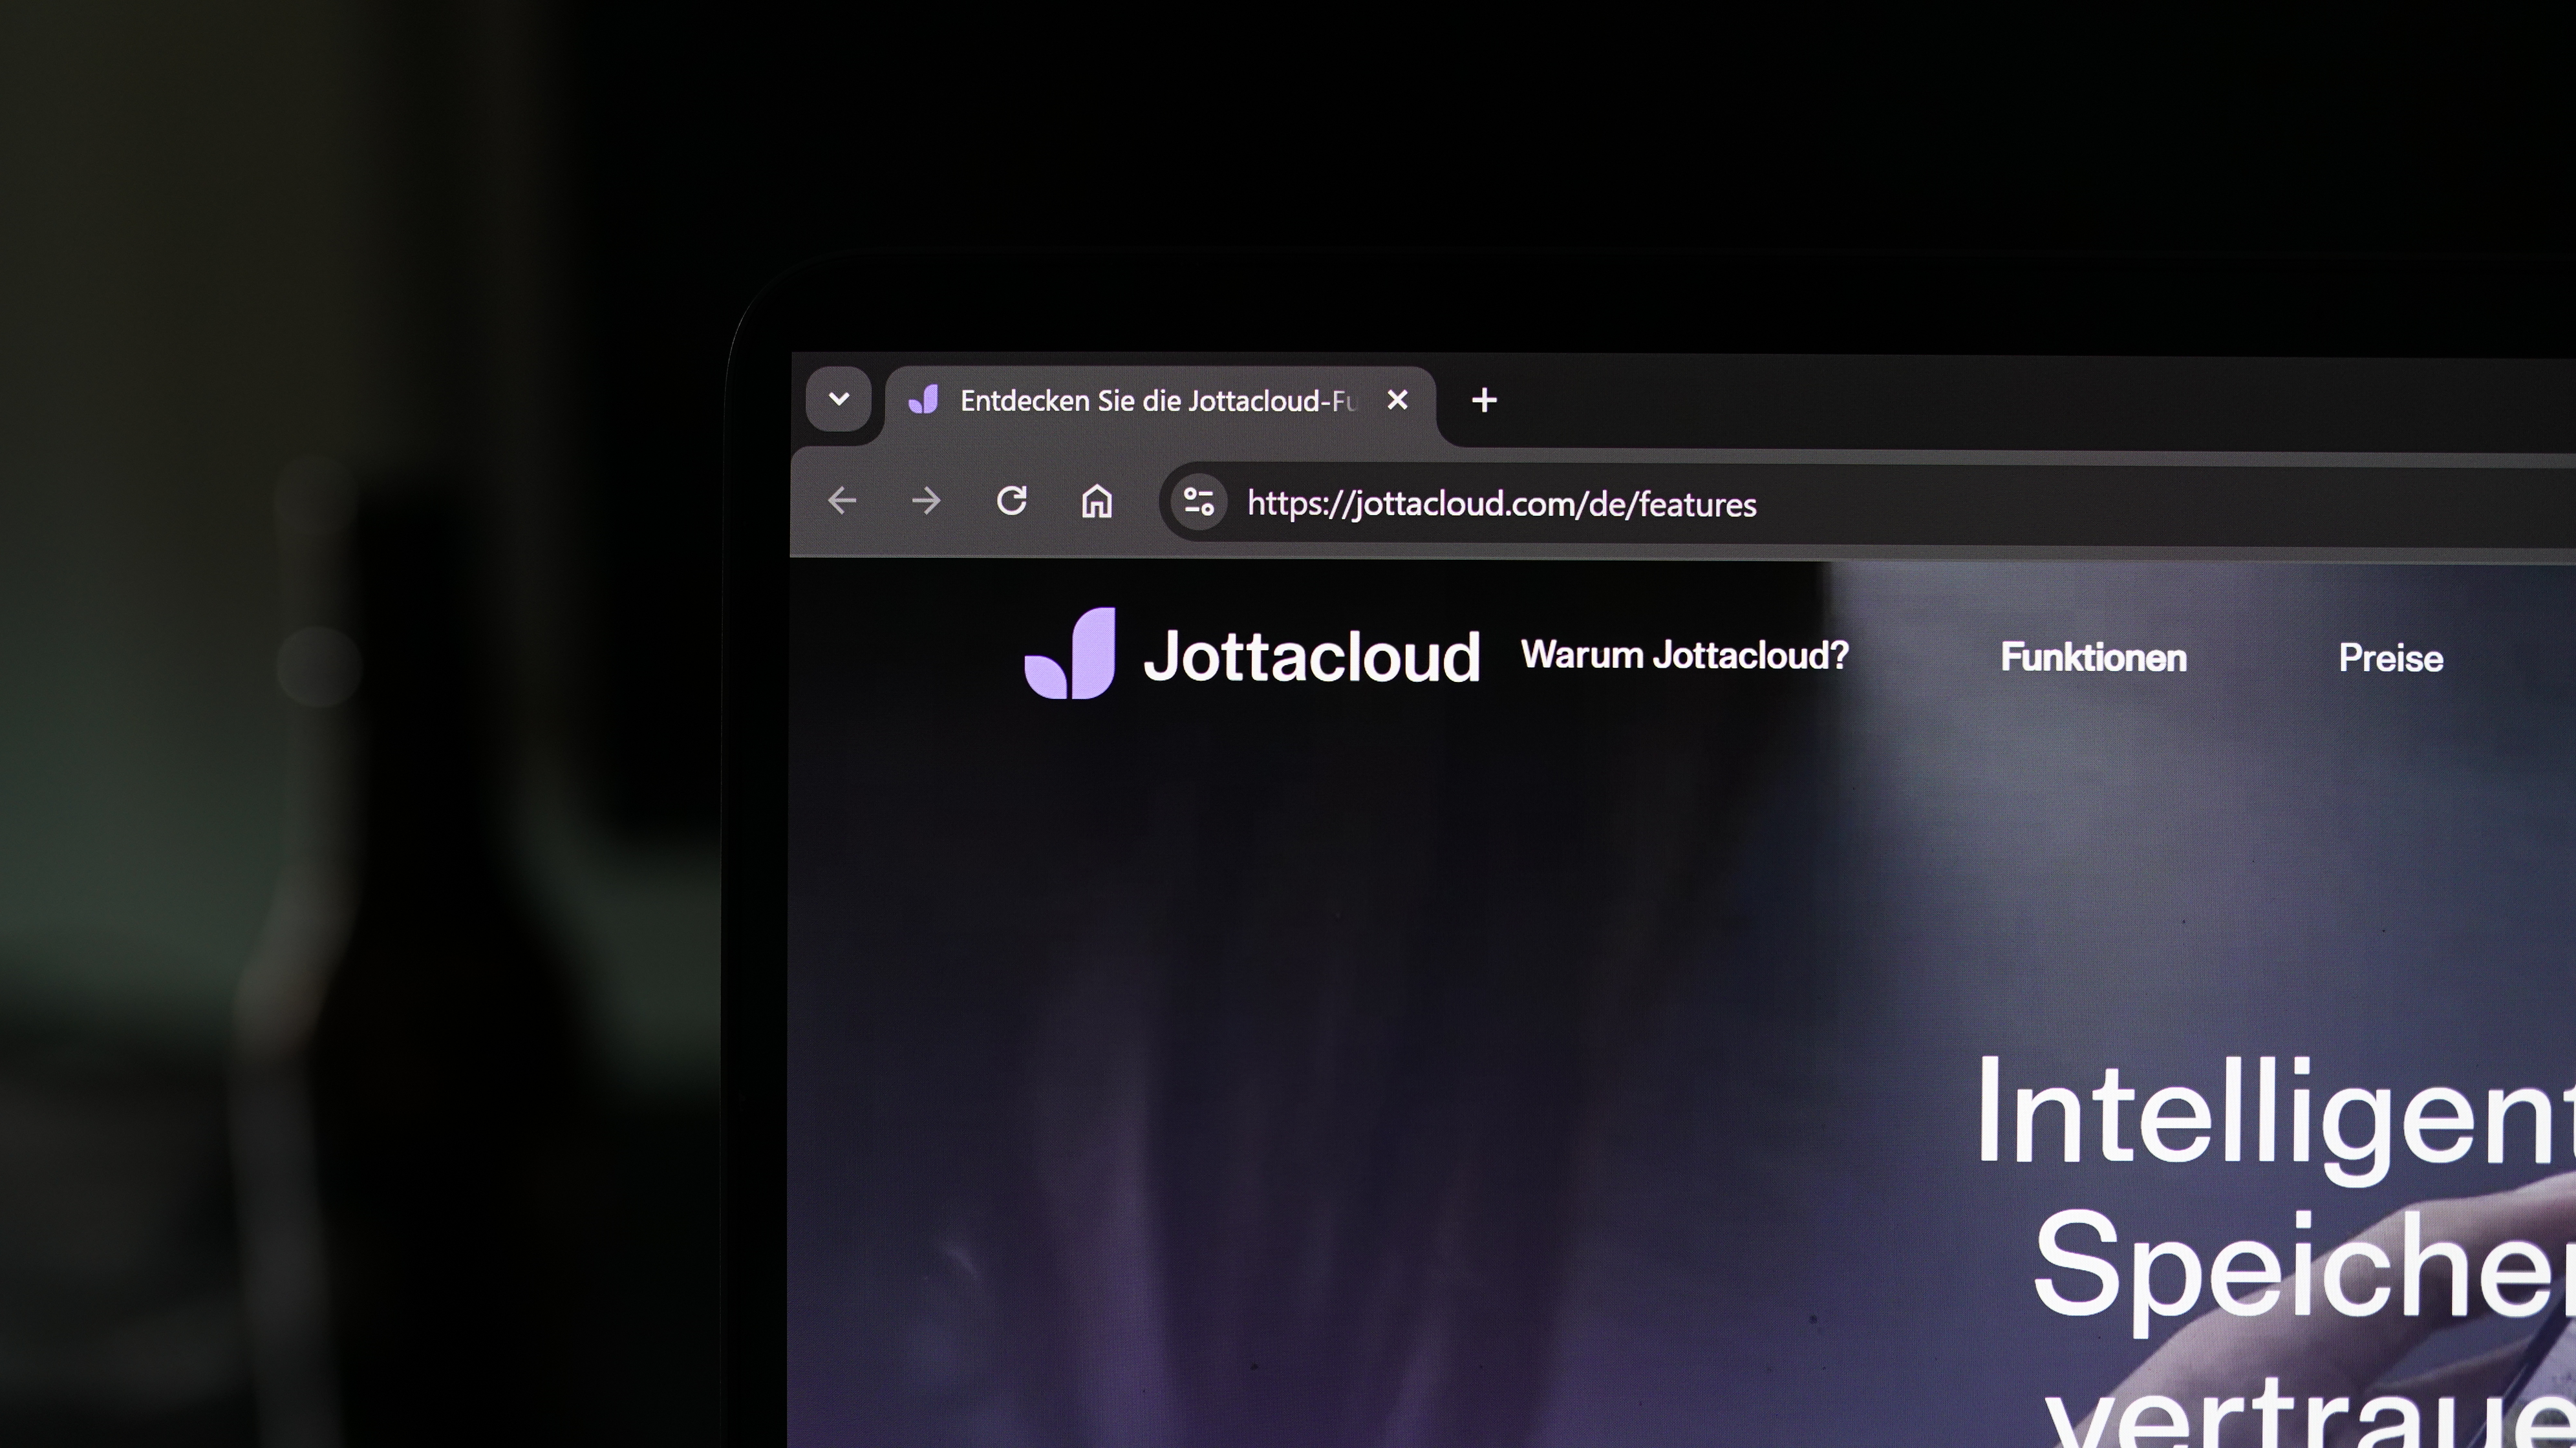Open the browser home page icon

pos(1097,501)
